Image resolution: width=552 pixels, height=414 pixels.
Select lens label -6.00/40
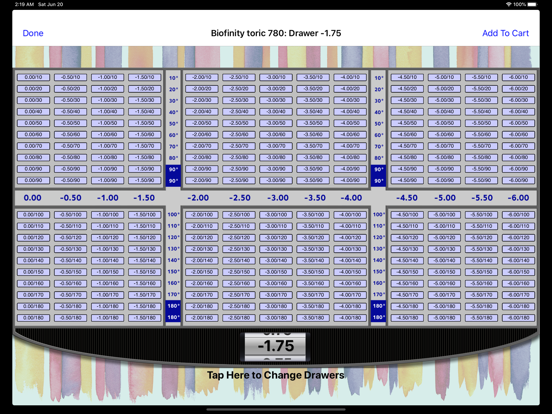coord(518,112)
